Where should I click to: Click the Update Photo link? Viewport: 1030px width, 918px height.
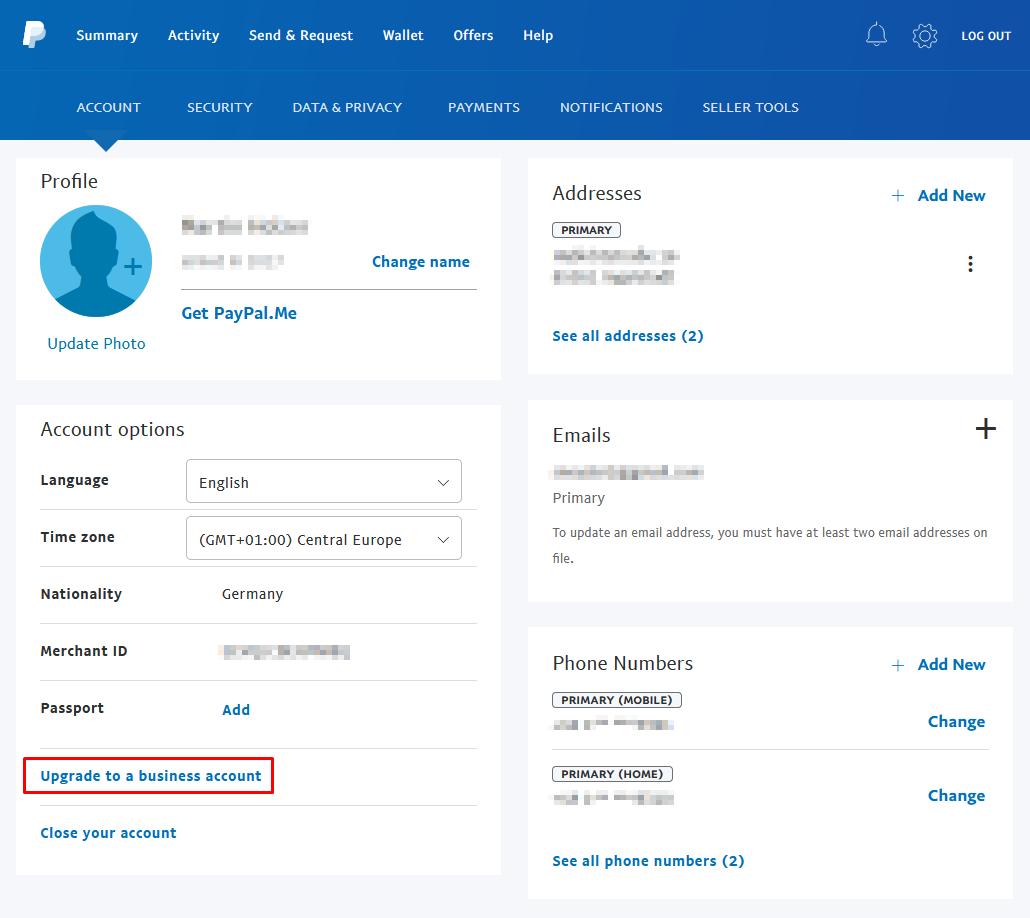(x=96, y=344)
